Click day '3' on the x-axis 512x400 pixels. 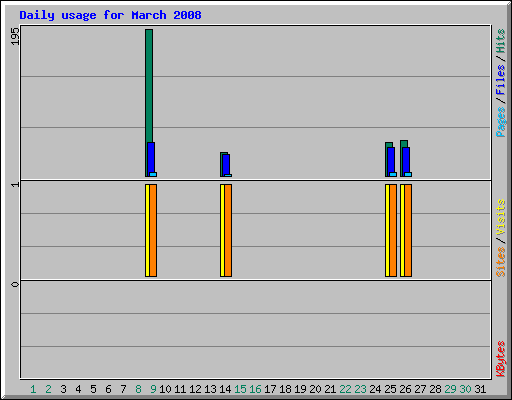[63, 389]
